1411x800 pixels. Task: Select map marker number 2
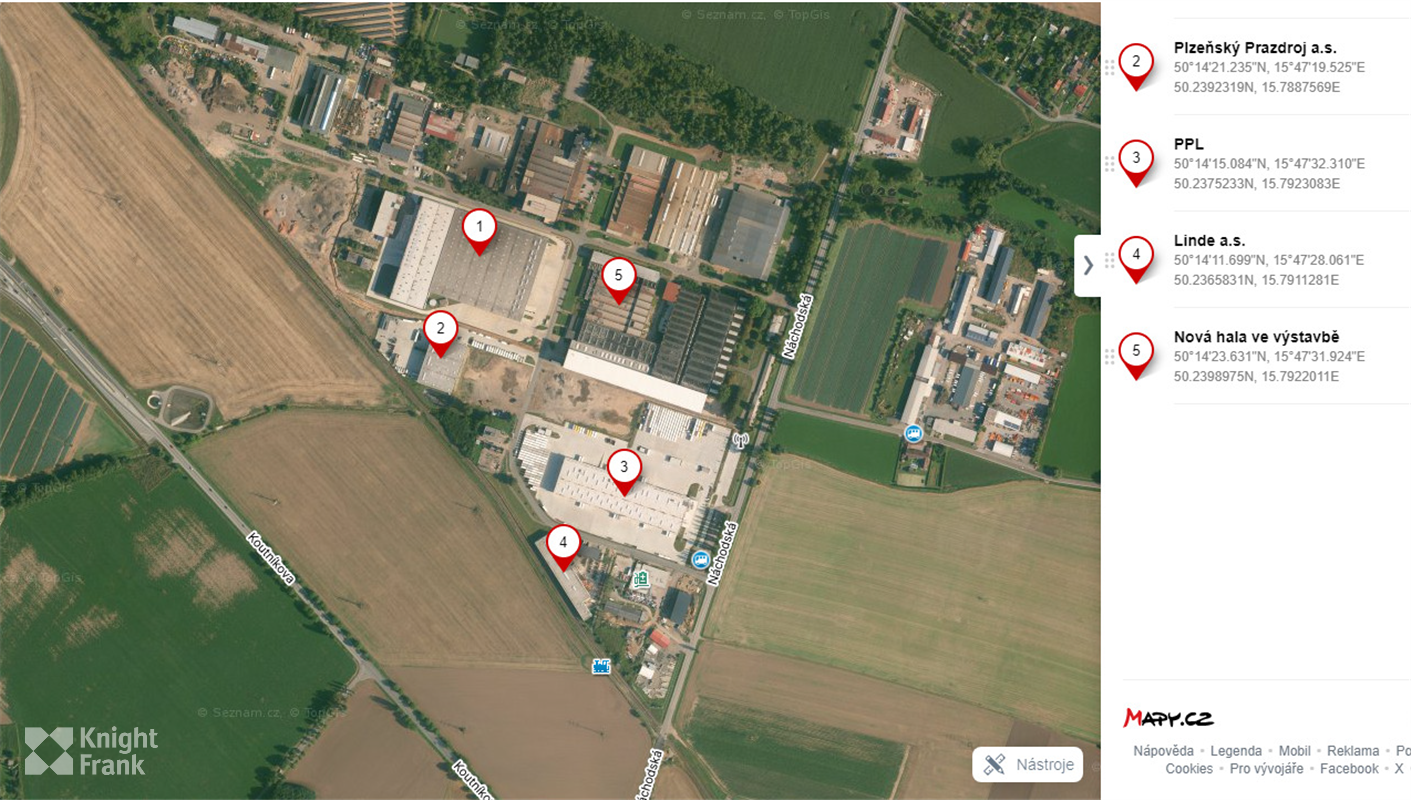(x=440, y=332)
